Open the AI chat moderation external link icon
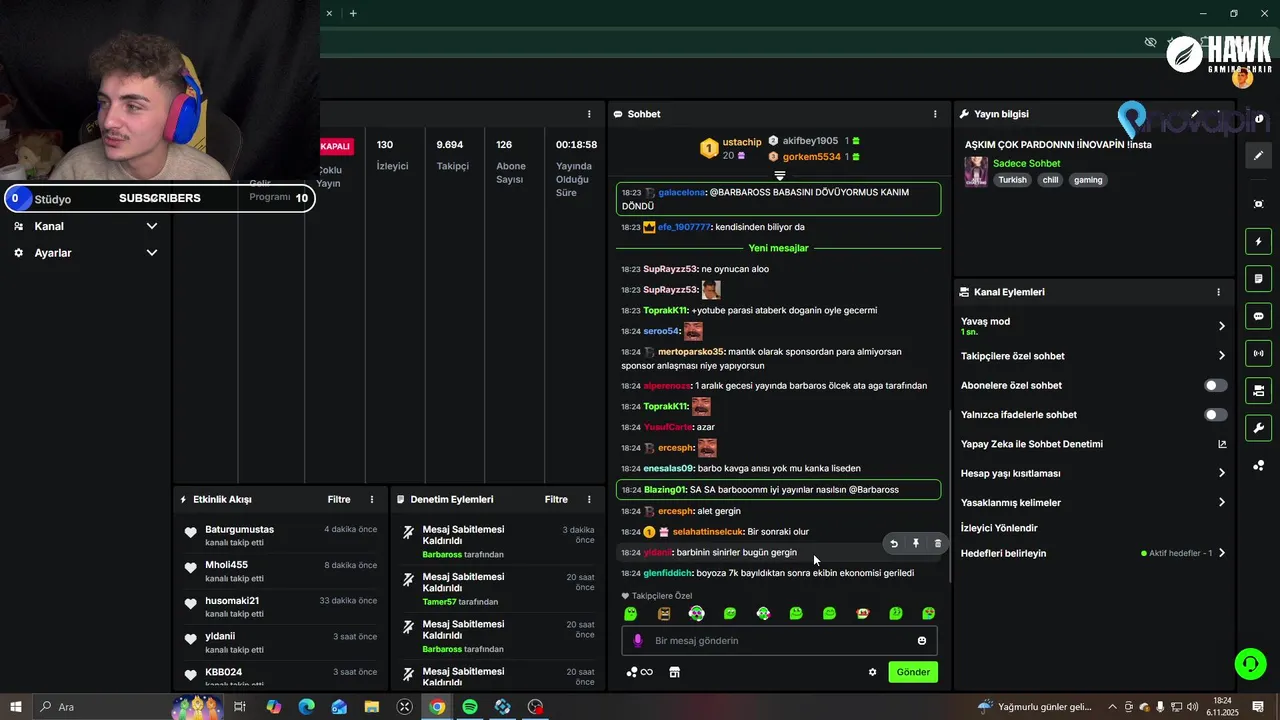 [1221, 444]
